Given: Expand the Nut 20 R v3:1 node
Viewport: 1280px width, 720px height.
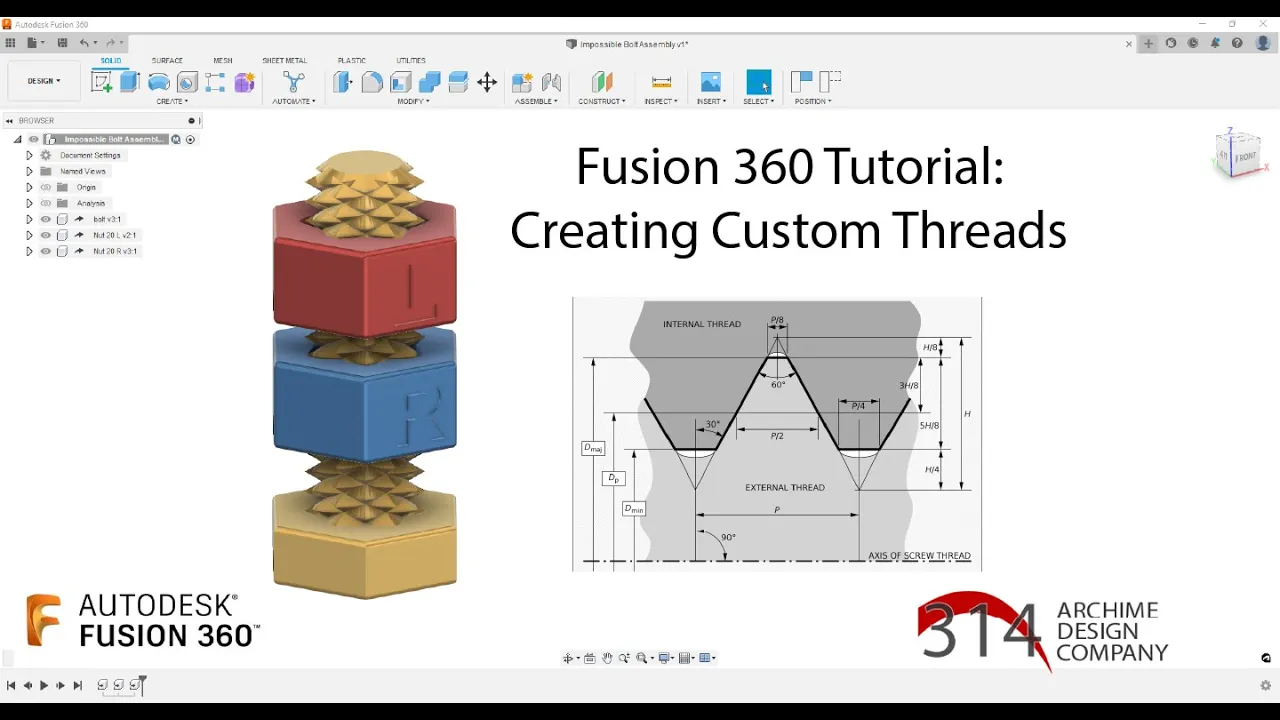Looking at the screenshot, I should [29, 251].
